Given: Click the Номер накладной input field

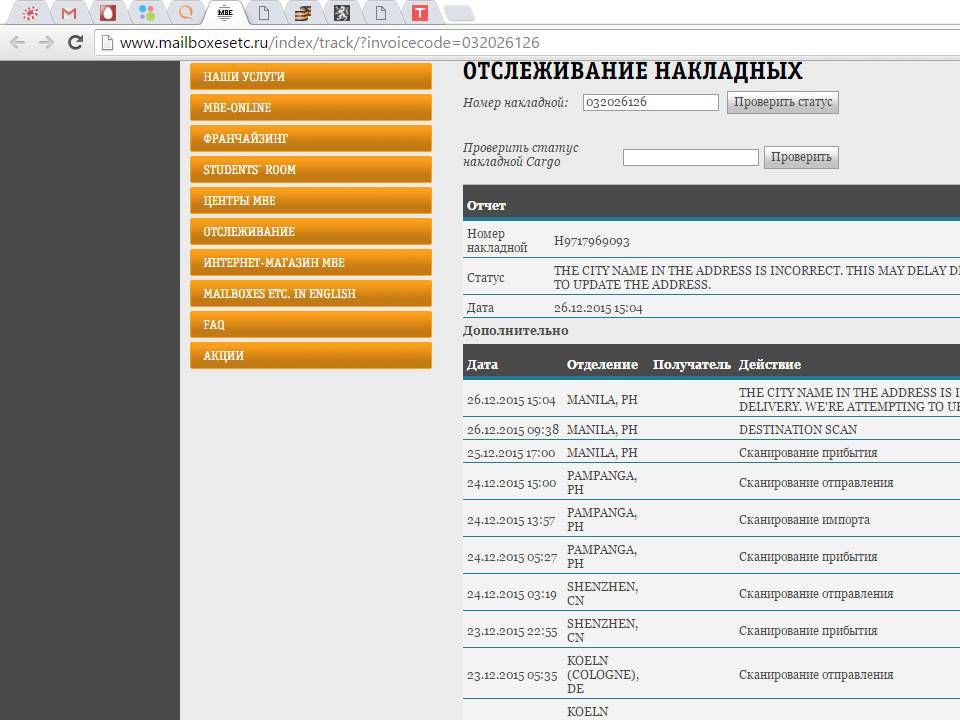Looking at the screenshot, I should [x=650, y=102].
